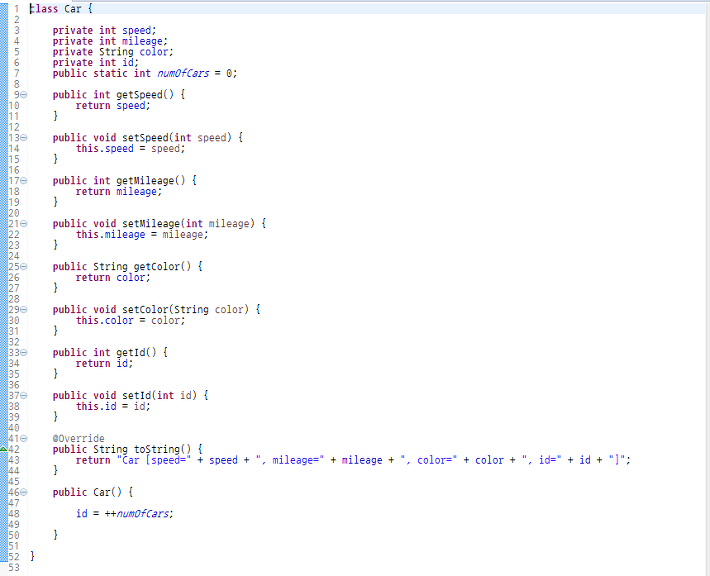Click 'public int getMileage()' method signature
The height and width of the screenshot is (576, 710).
coord(125,181)
